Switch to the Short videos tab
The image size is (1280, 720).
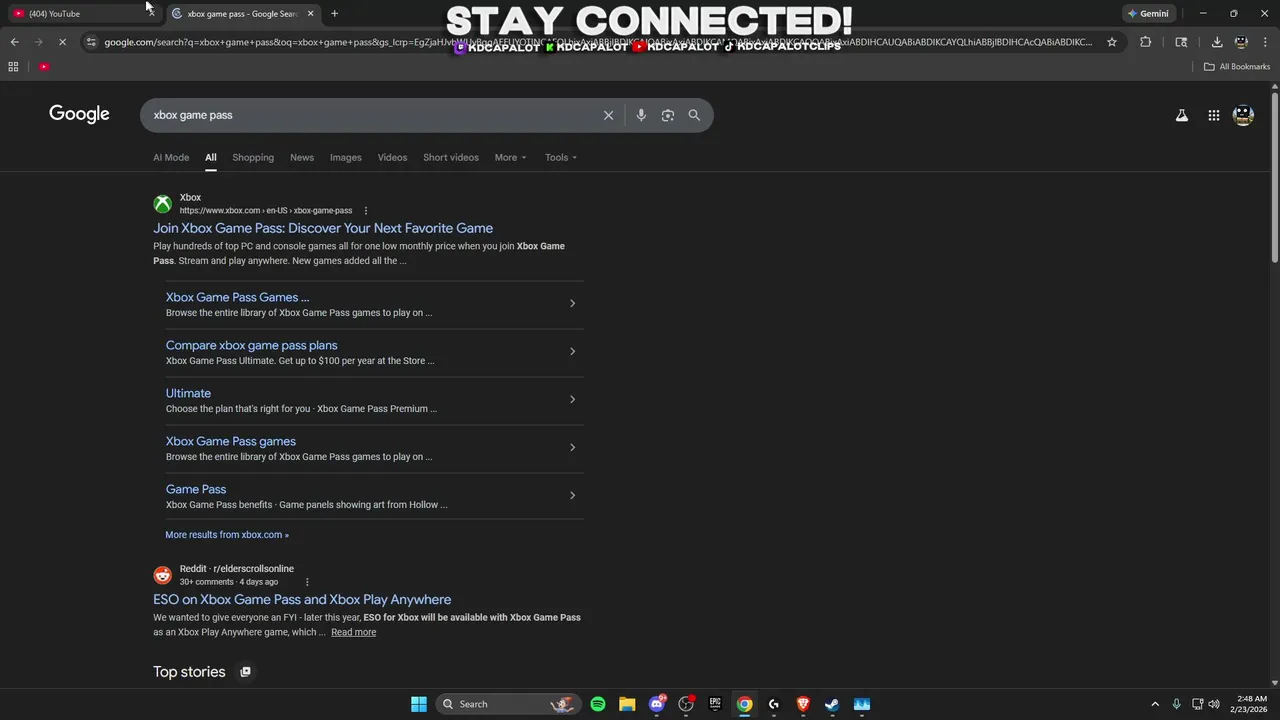(451, 157)
